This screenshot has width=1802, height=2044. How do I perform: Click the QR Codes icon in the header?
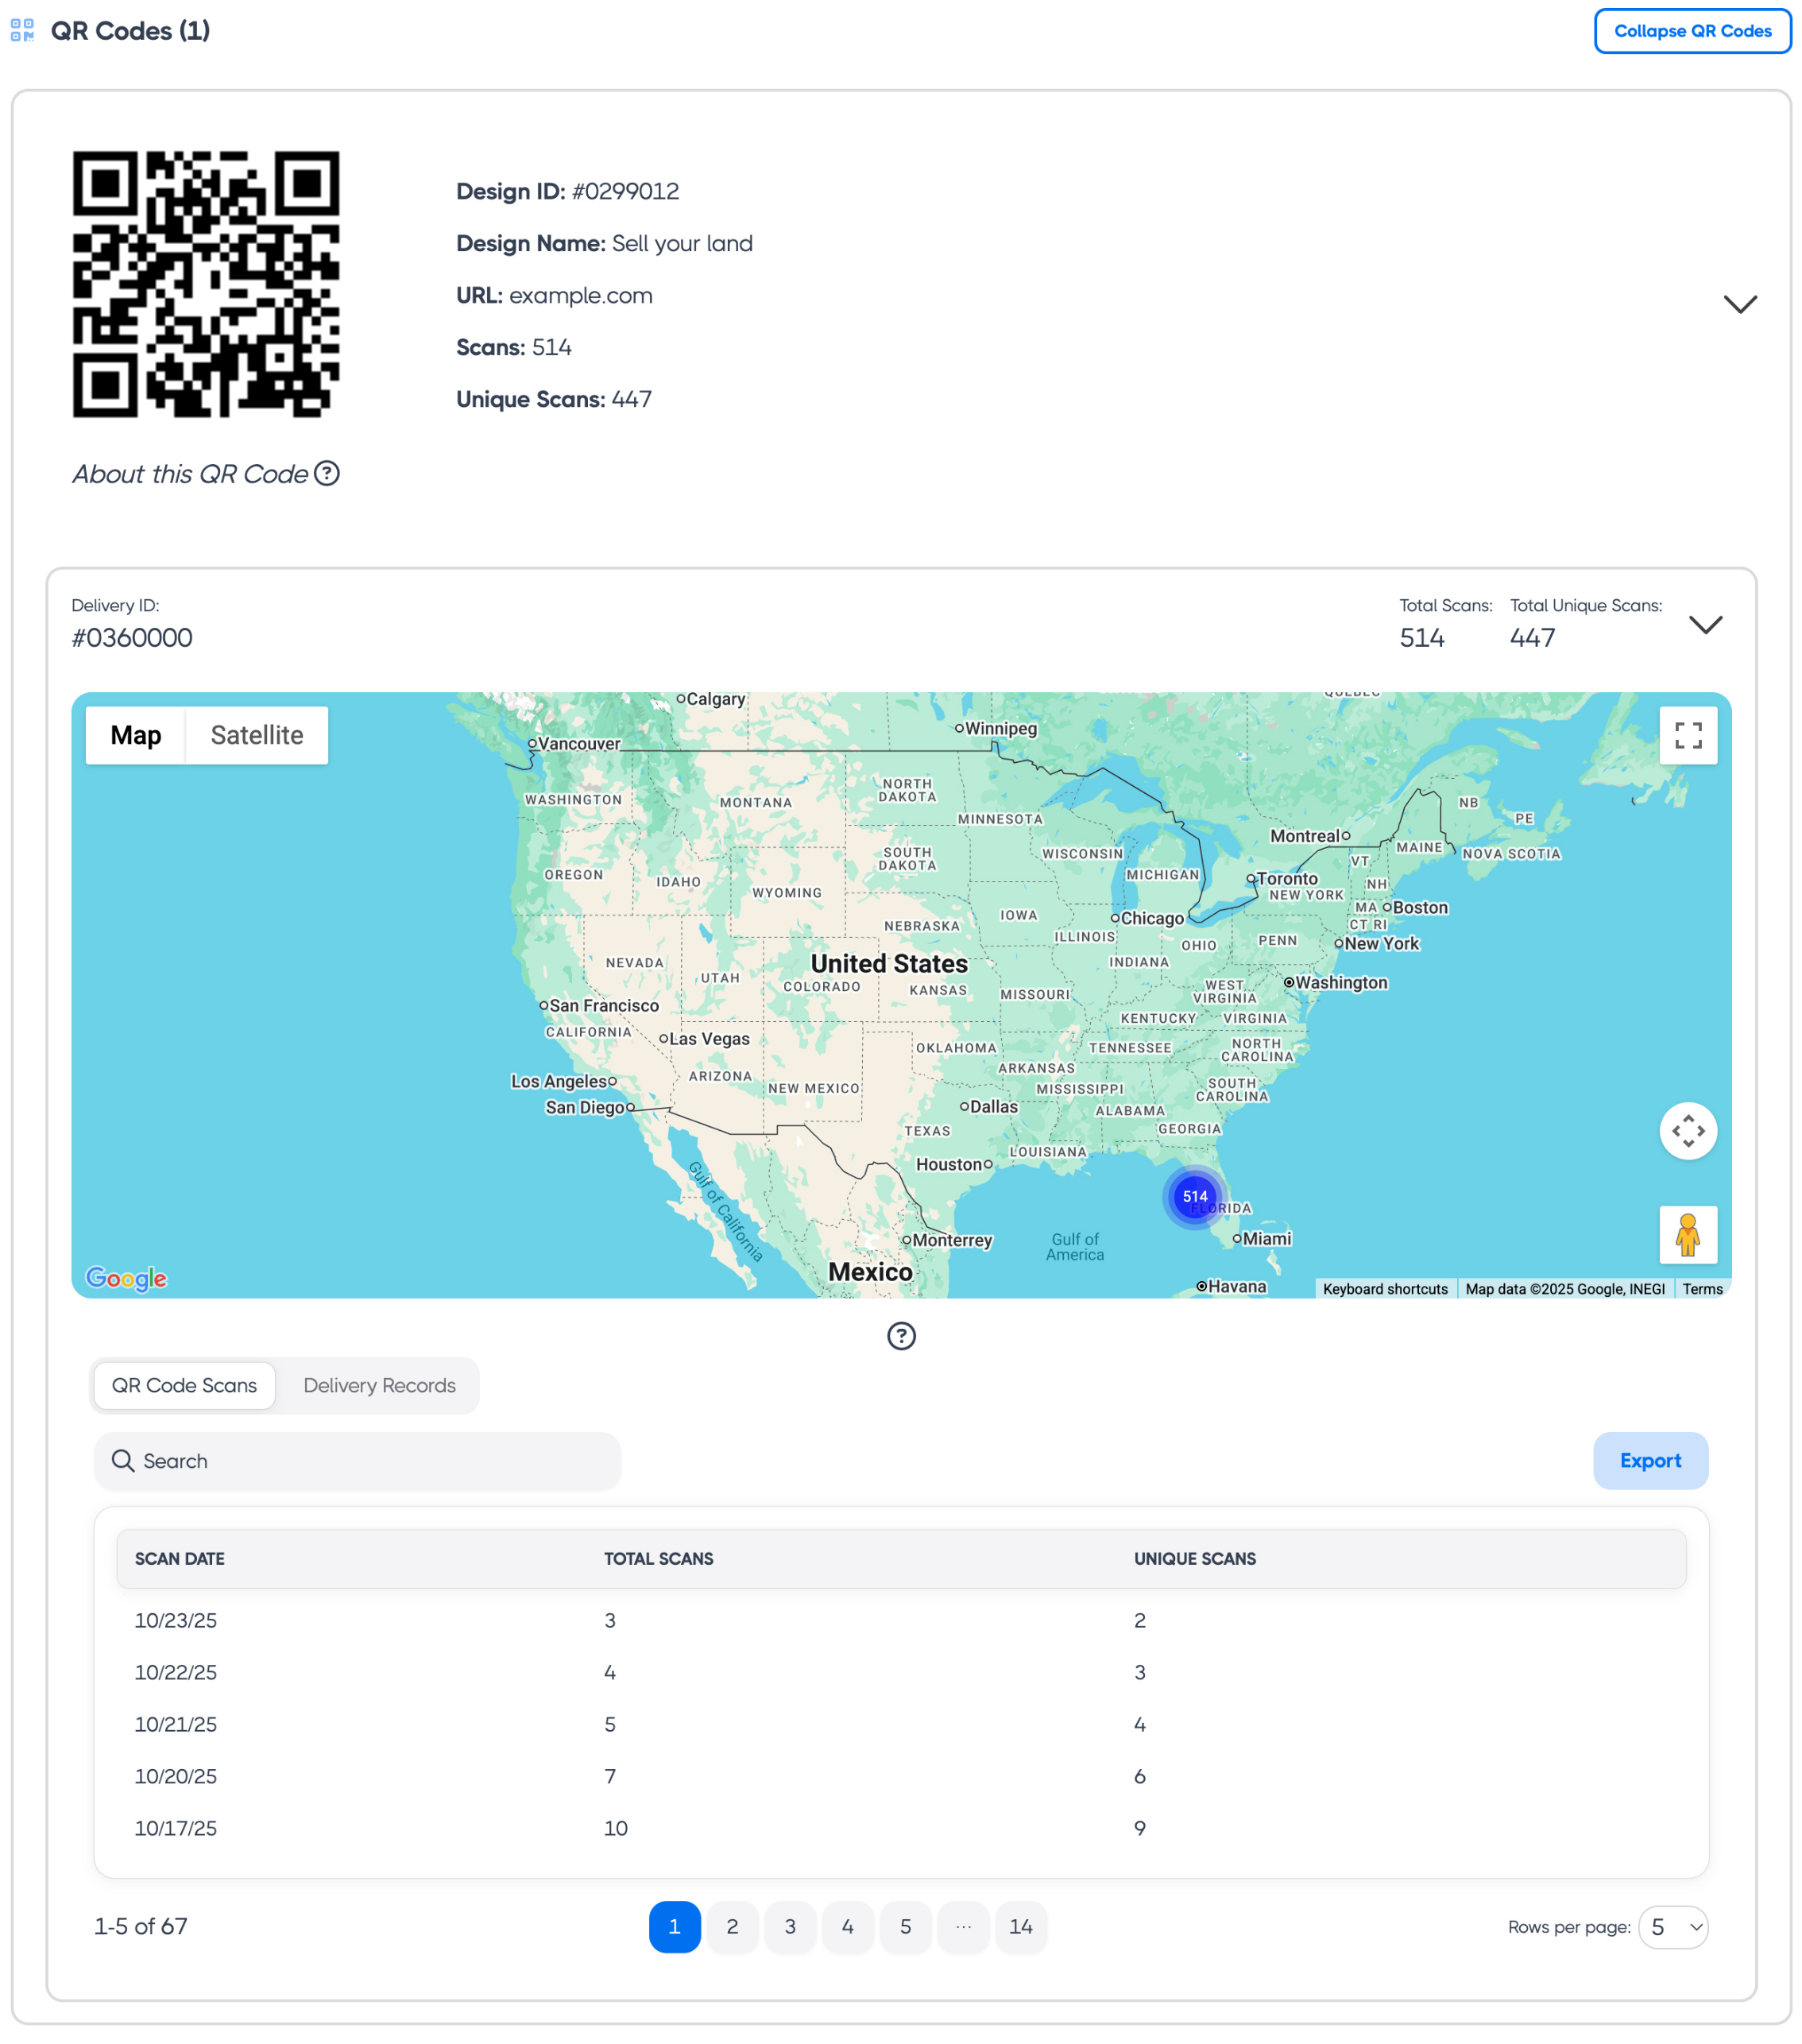click(x=23, y=31)
